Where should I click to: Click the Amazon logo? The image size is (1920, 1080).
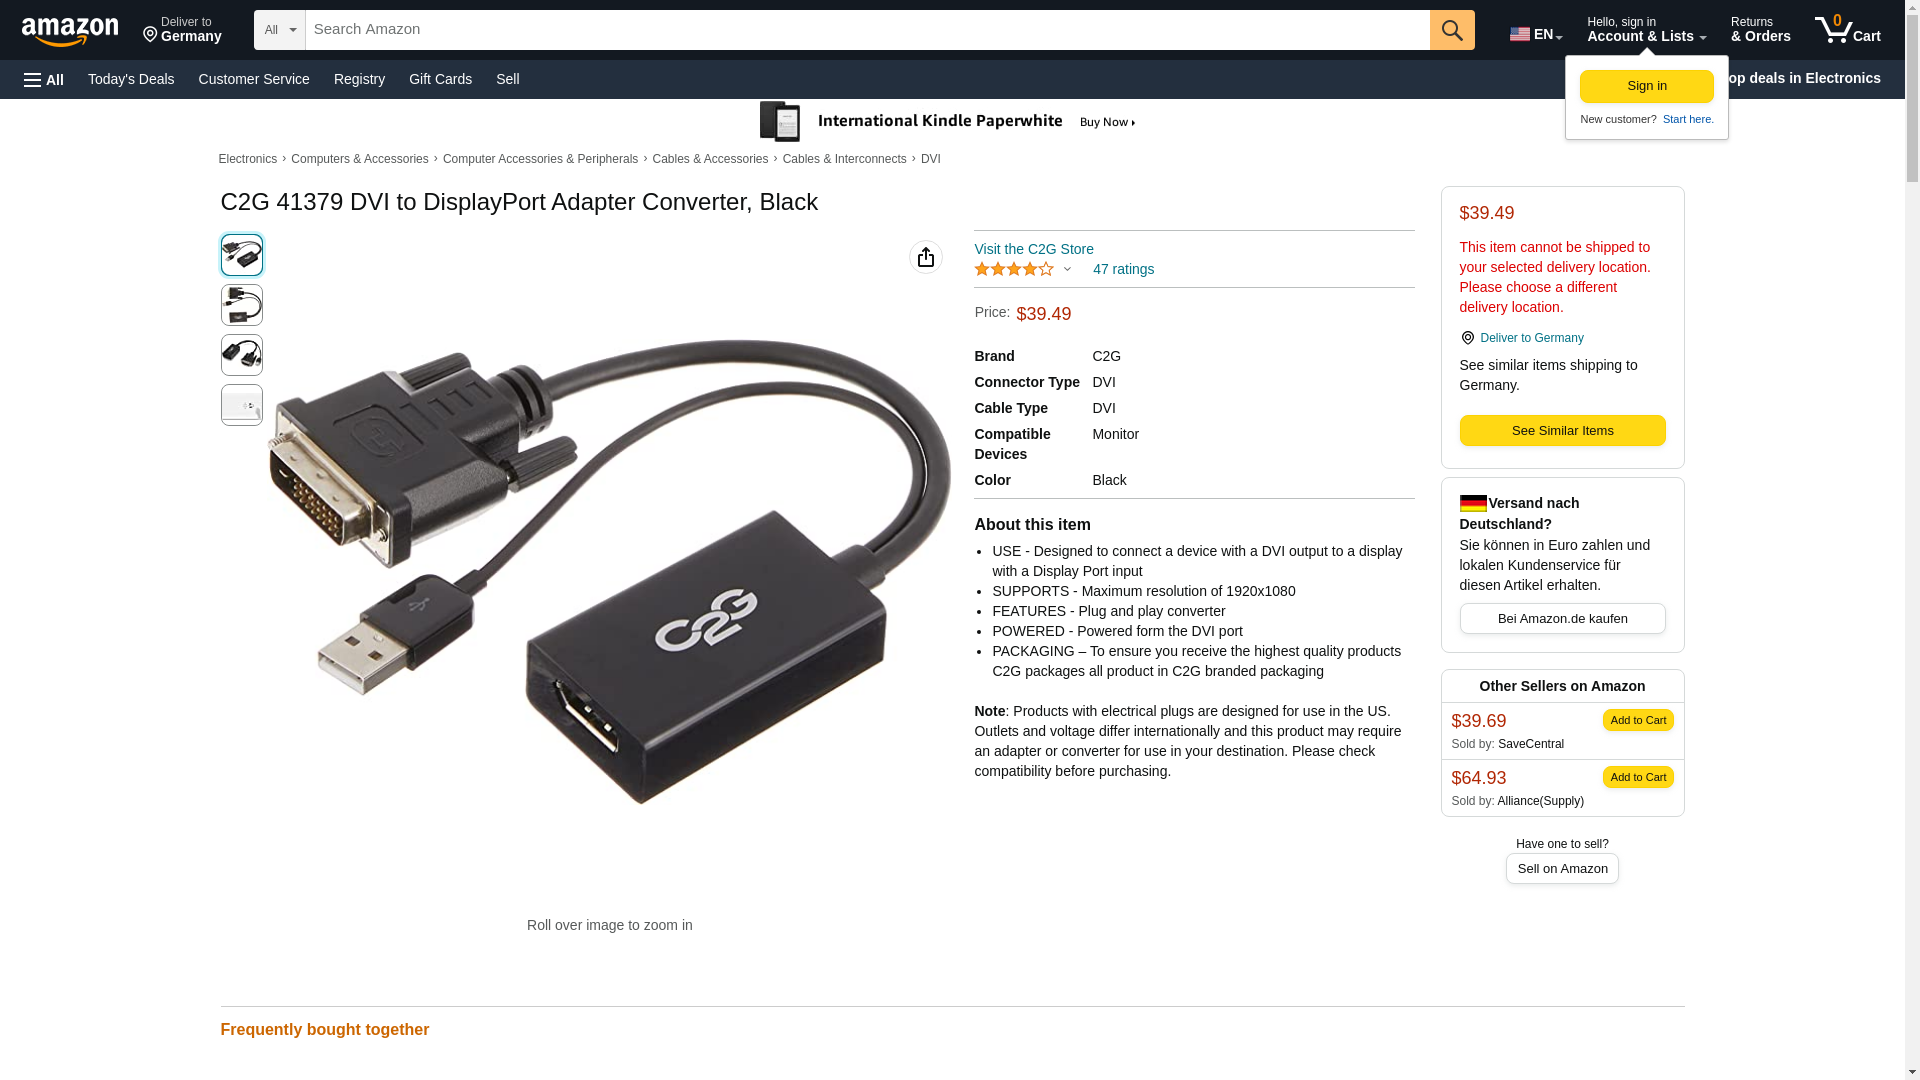[70, 31]
